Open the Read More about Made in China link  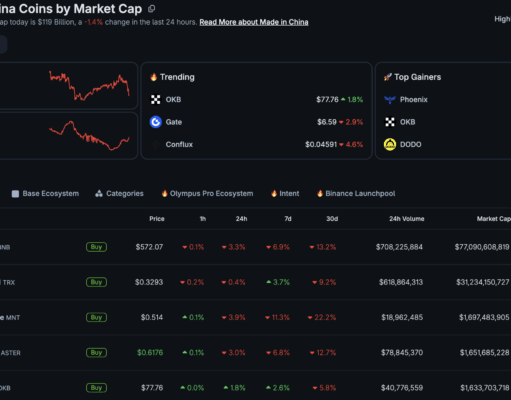pyautogui.click(x=254, y=22)
